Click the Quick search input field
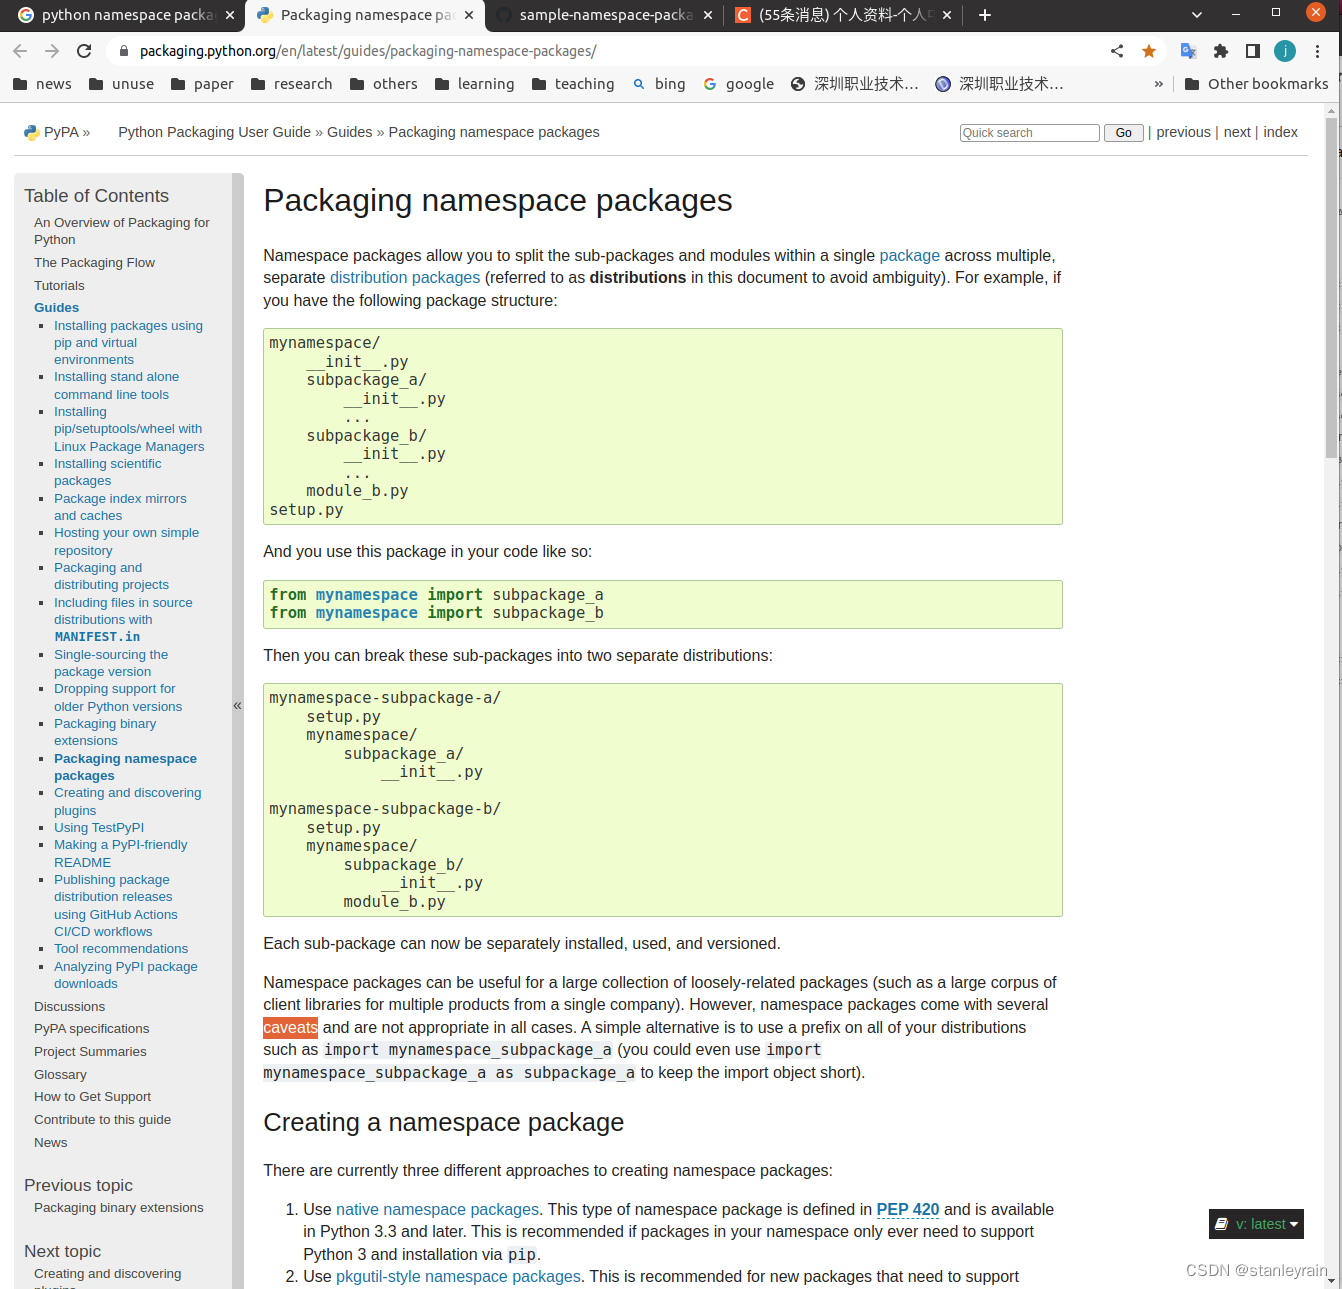 (1029, 132)
